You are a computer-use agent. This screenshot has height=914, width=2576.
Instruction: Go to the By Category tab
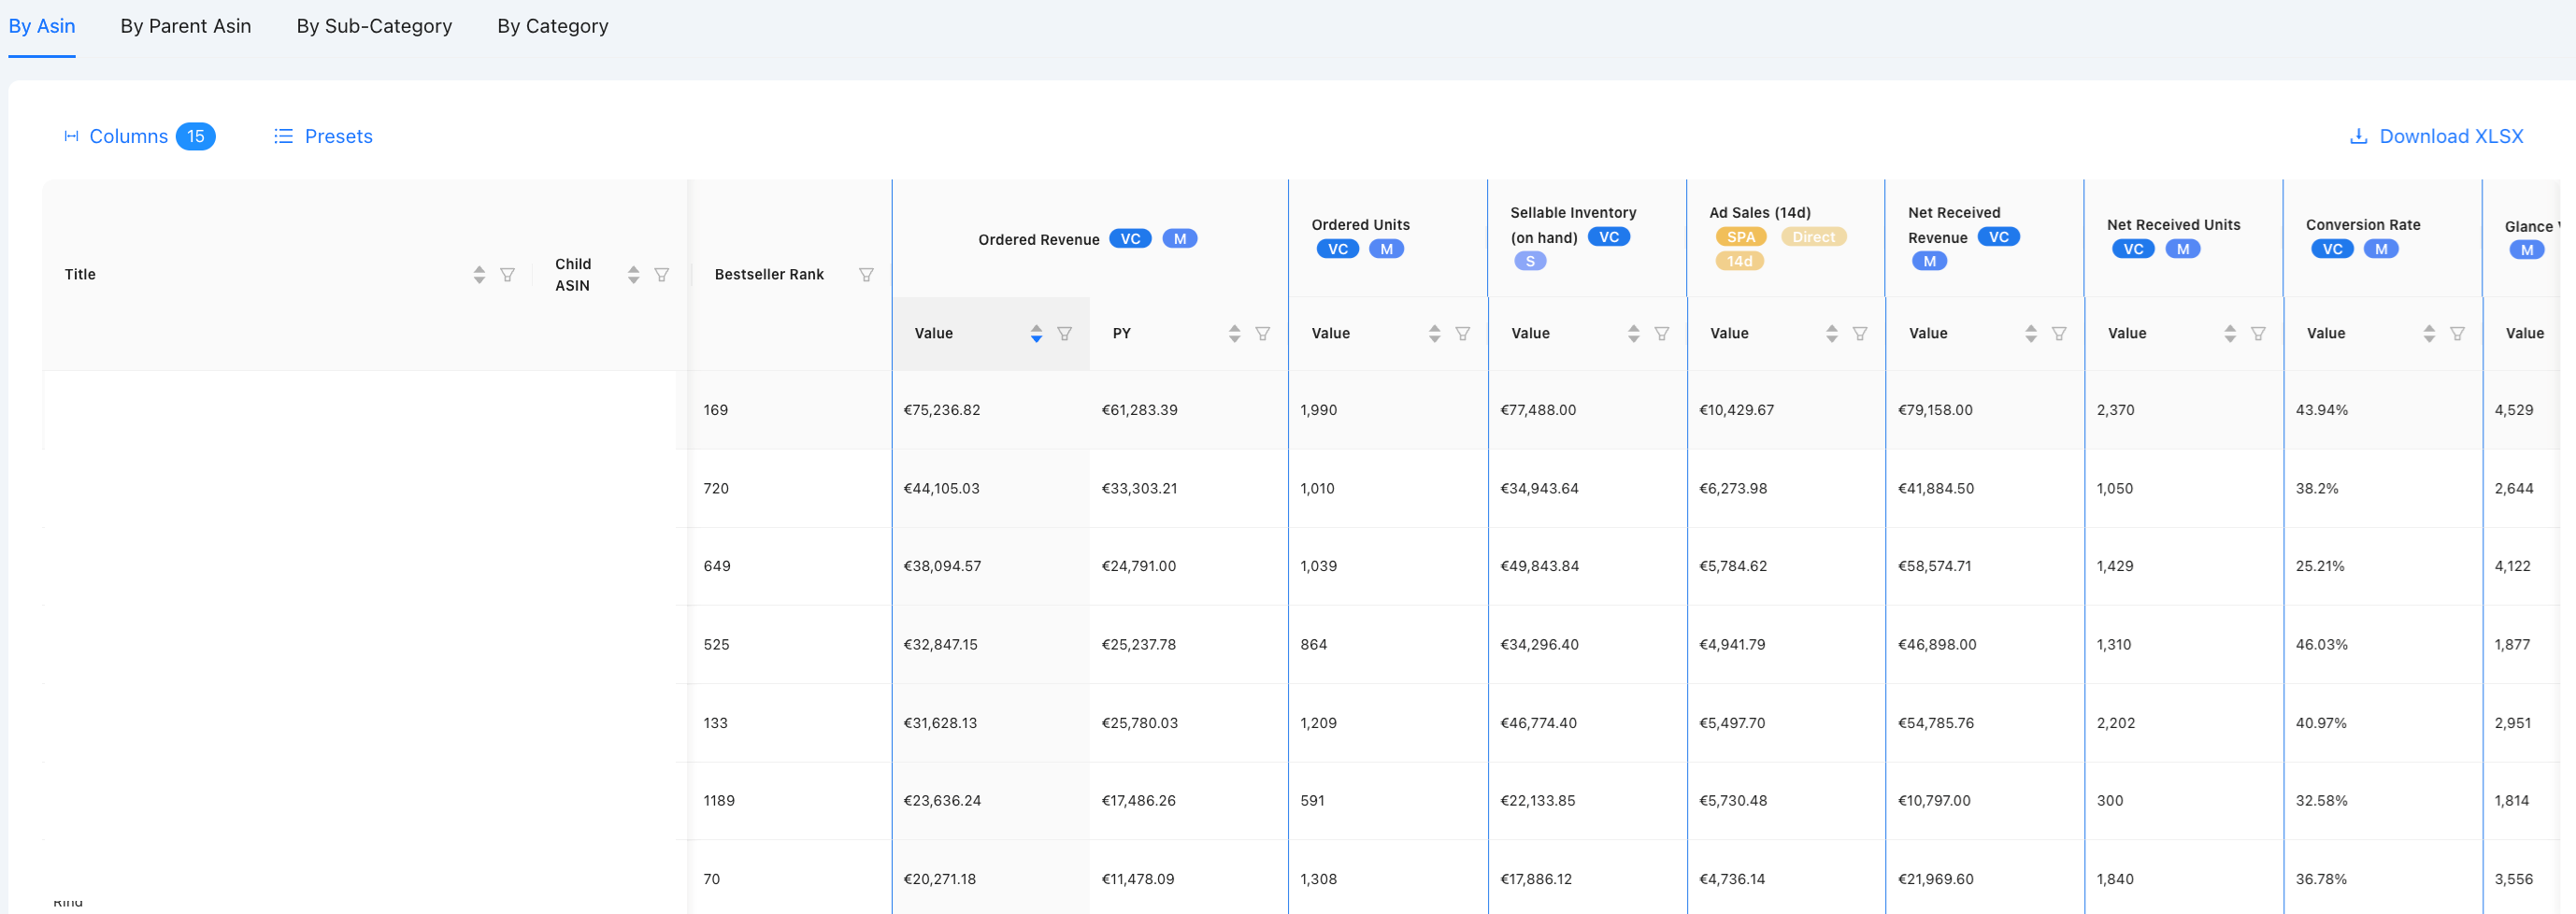click(552, 26)
